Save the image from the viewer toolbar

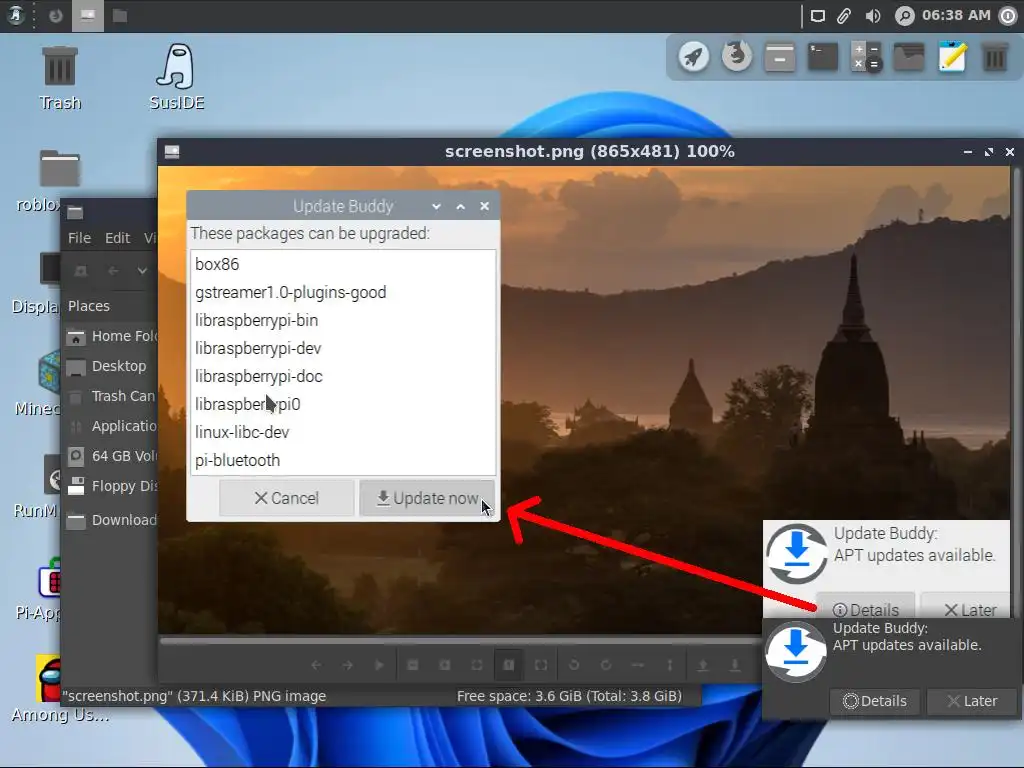735,665
